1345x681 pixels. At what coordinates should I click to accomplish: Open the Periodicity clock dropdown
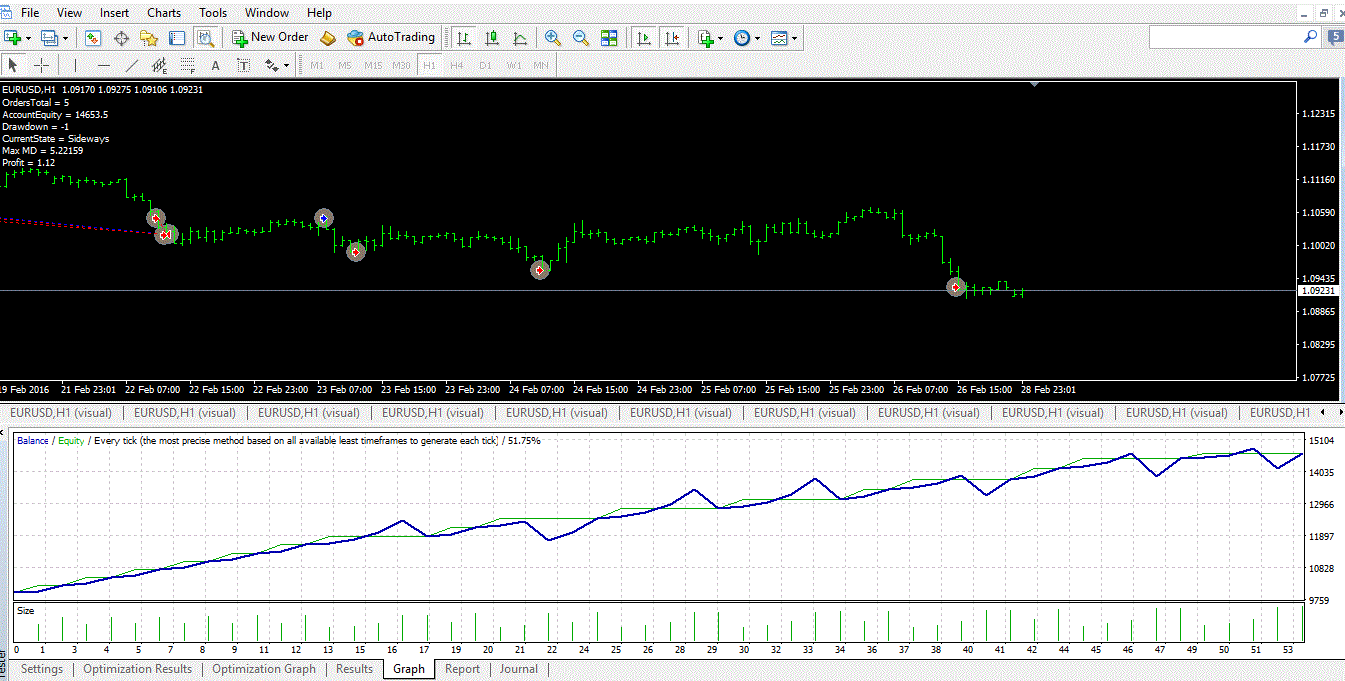point(757,38)
